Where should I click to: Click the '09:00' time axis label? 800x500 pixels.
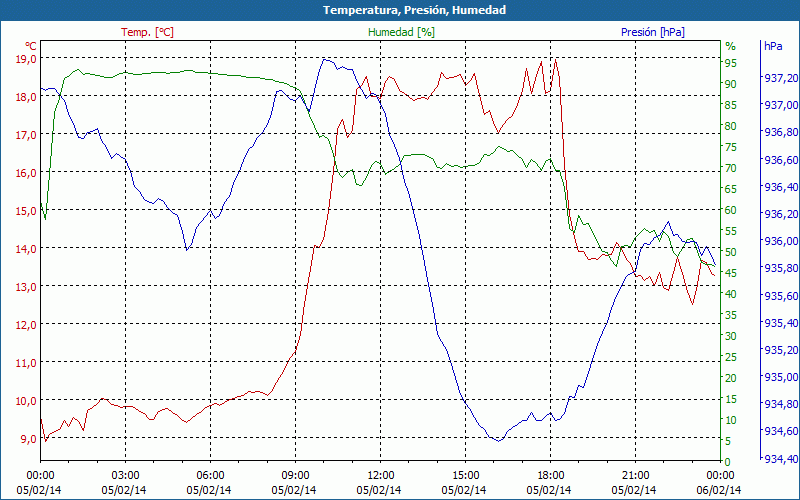pos(295,476)
